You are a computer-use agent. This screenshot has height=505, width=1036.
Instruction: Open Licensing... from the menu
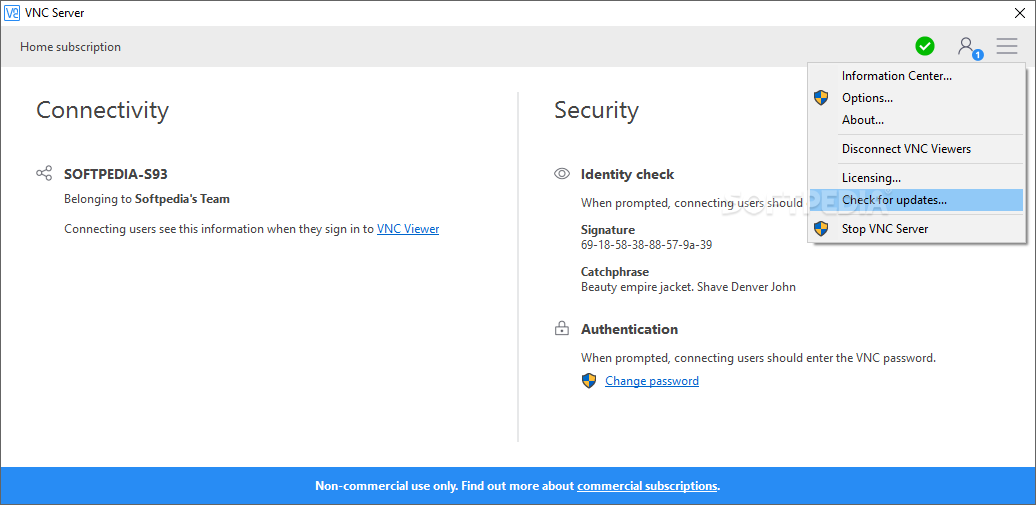click(916, 178)
